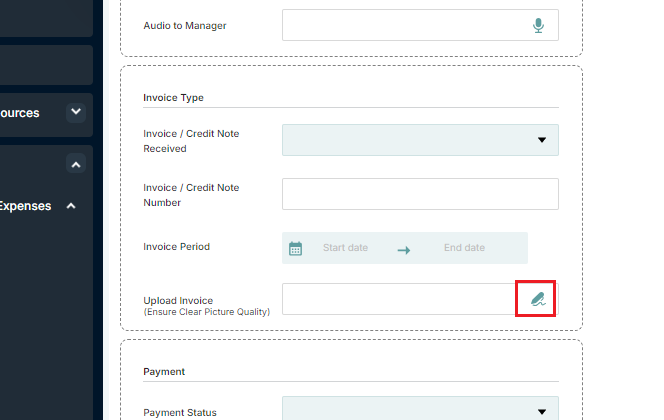
Task: Click the microphone icon in Audio to Manager
Action: click(538, 25)
